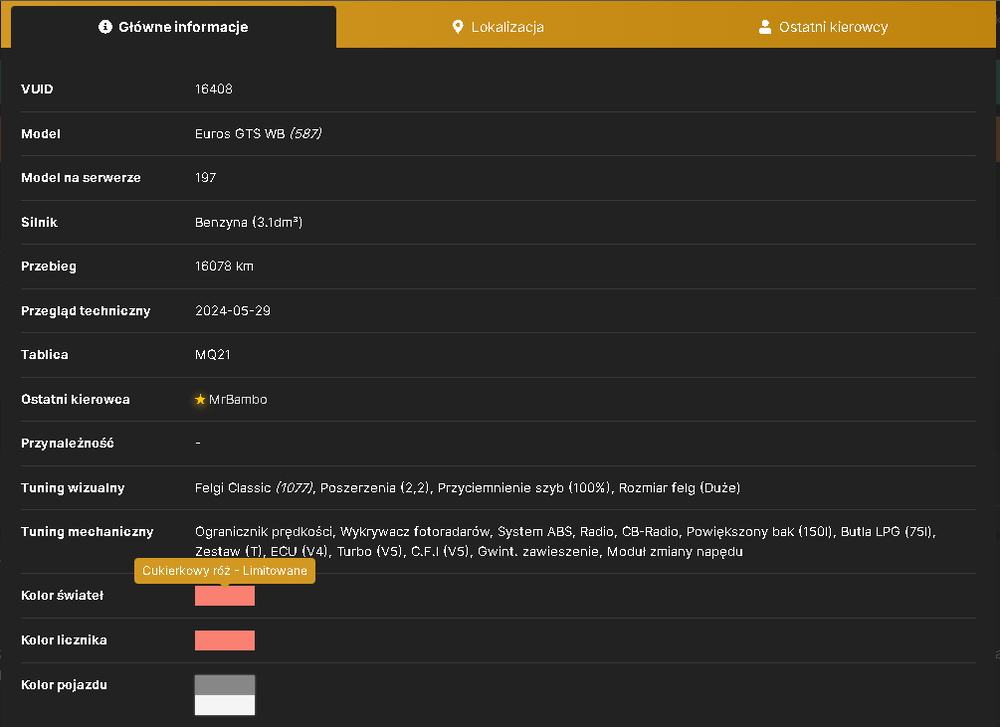The width and height of the screenshot is (1000, 727).
Task: Click the person icon on Ostatni kierowcy
Action: (765, 27)
